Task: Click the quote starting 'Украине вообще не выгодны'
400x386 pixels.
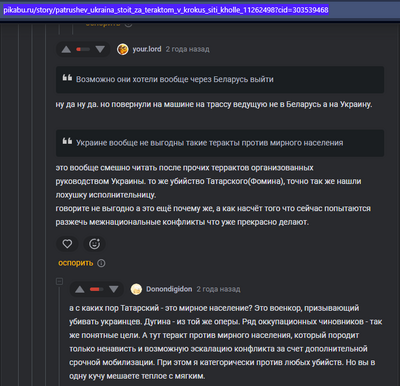Action: coord(220,143)
